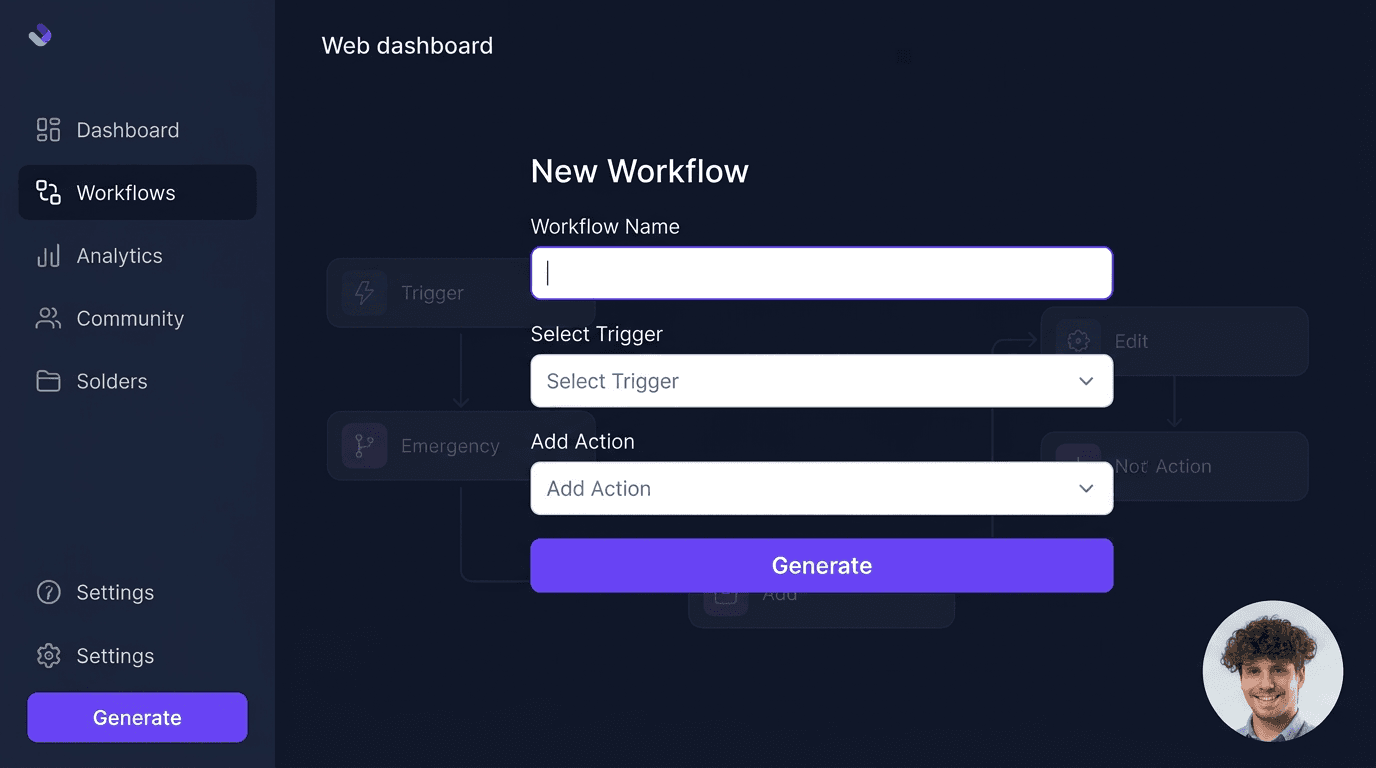Click the Select Trigger chevron arrow
The width and height of the screenshot is (1376, 768).
point(1086,381)
